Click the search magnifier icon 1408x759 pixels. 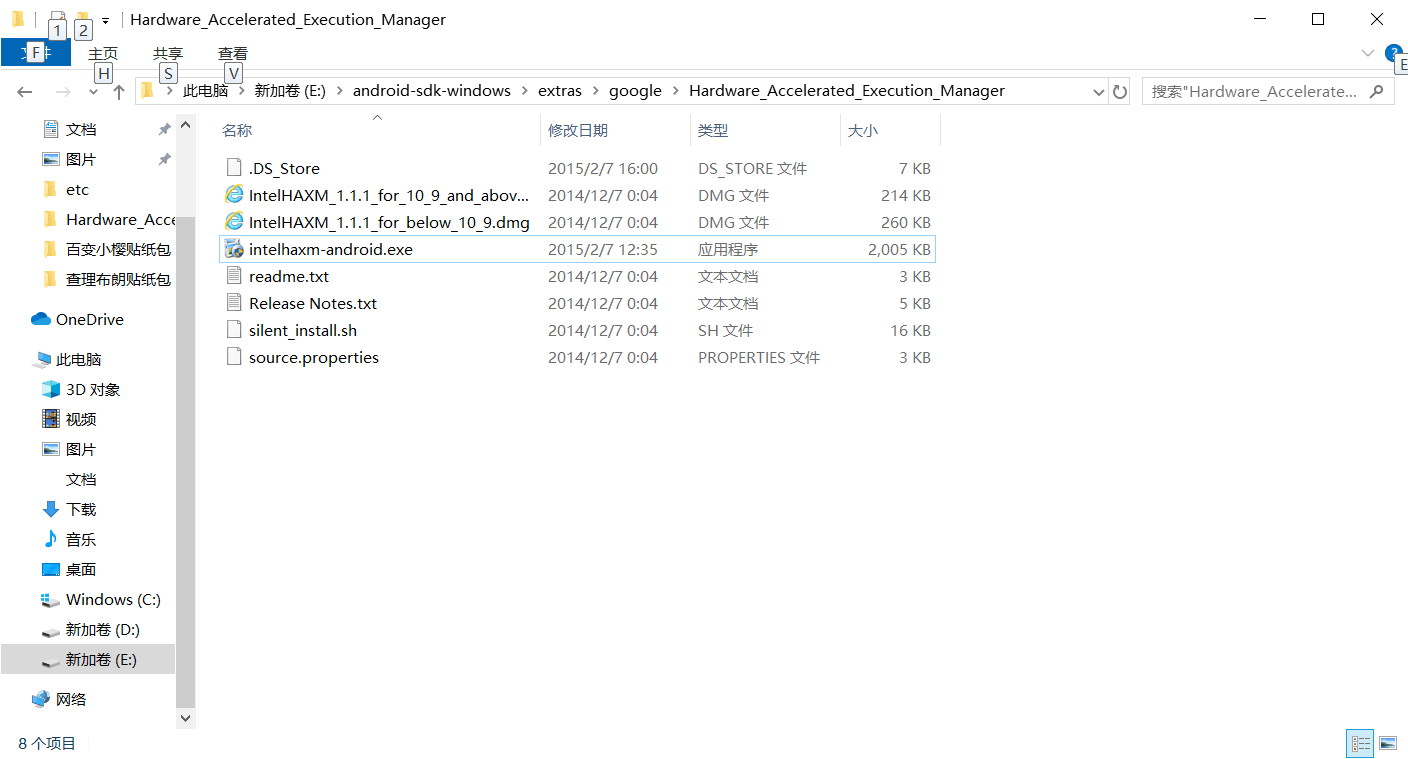point(1377,91)
